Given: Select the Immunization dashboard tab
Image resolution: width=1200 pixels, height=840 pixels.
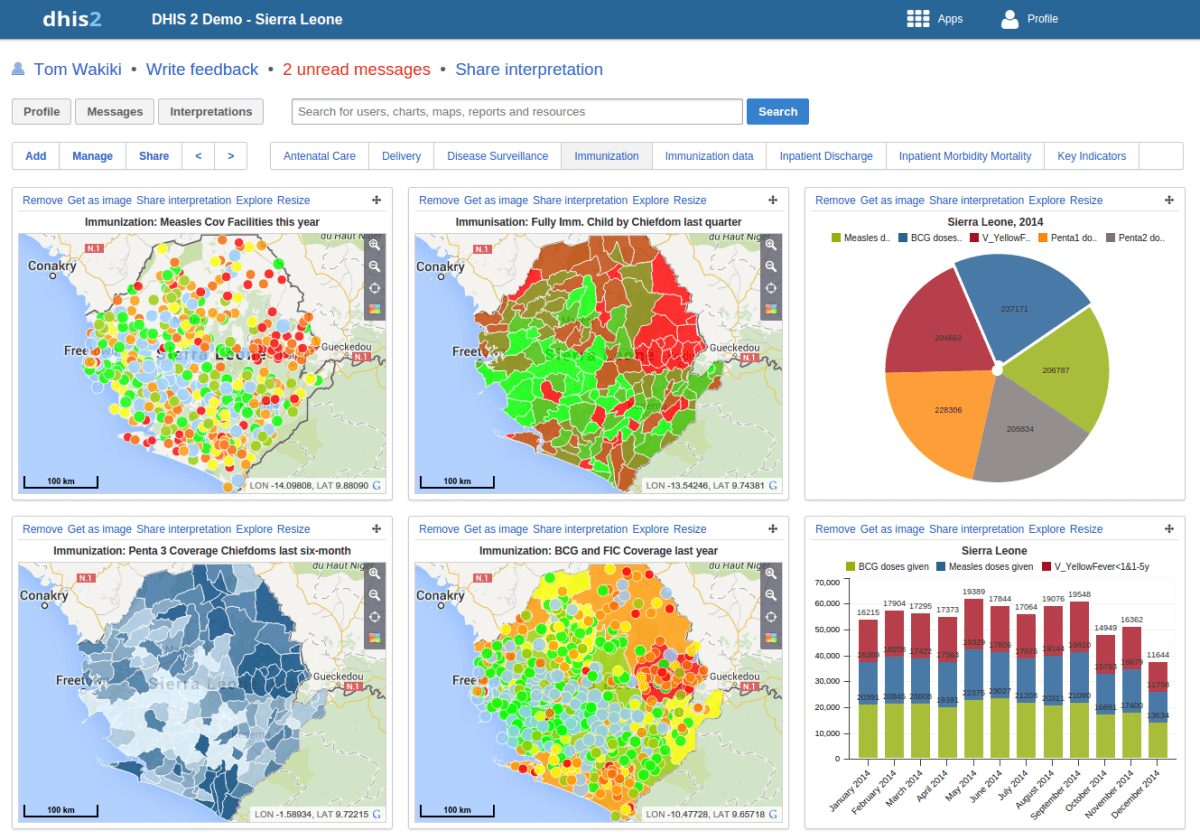Looking at the screenshot, I should click(x=607, y=156).
